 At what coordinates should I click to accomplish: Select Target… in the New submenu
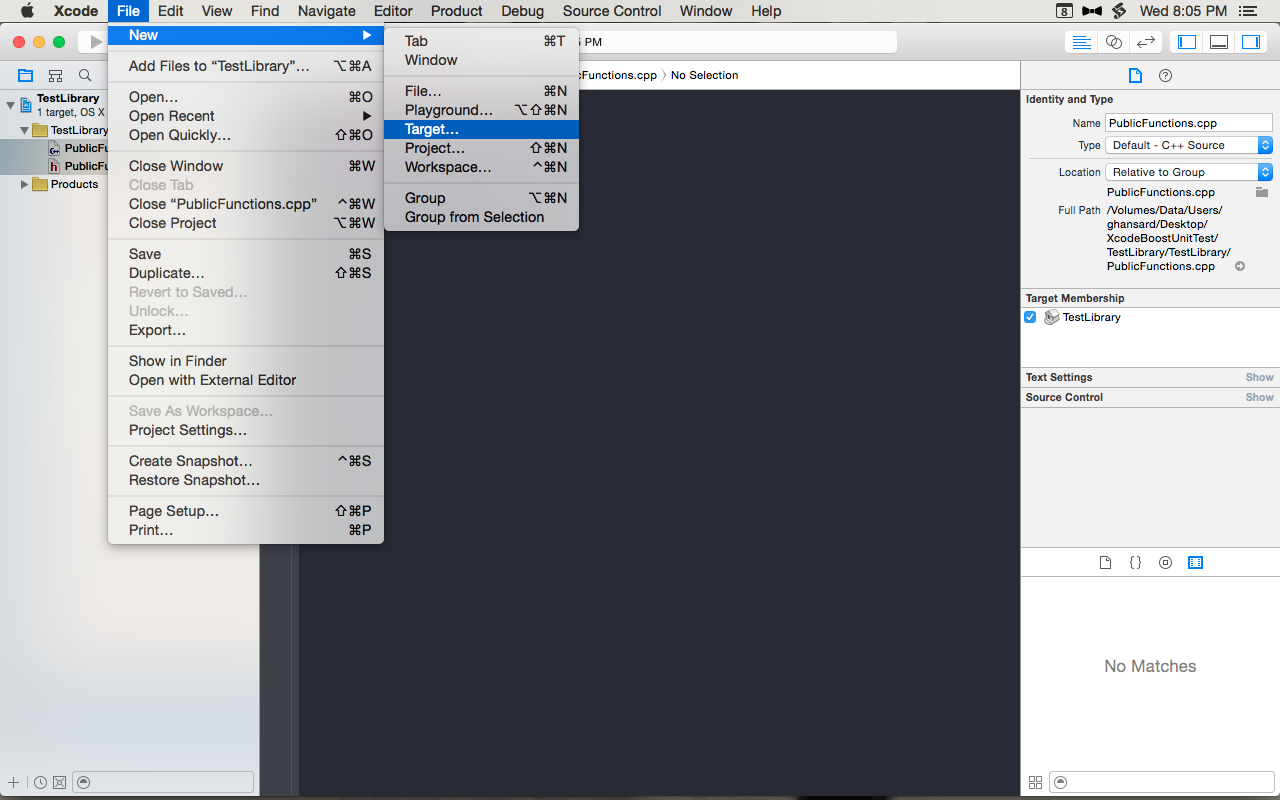pos(481,129)
